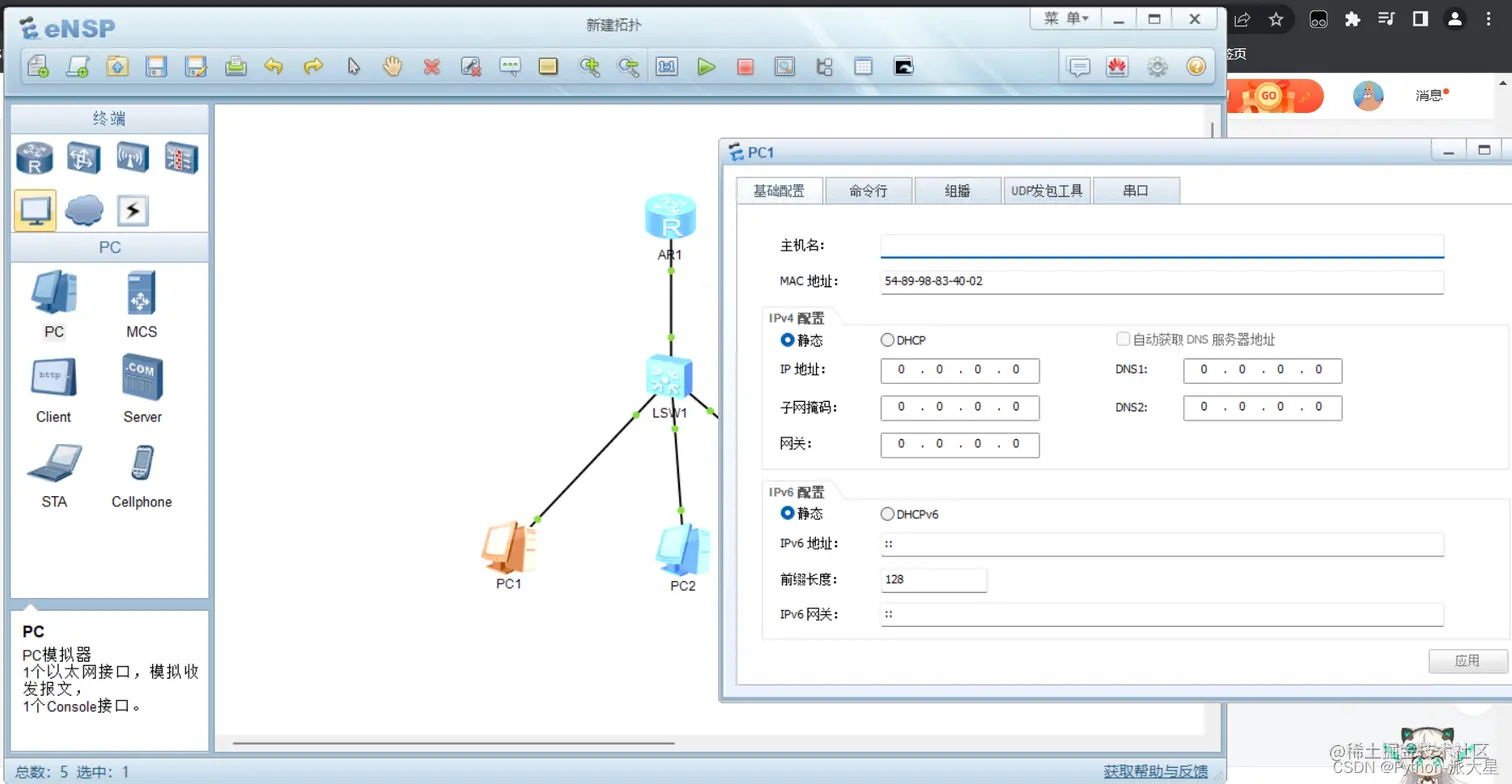1512x784 pixels.
Task: Click the 前缀长度 field showing 128
Action: (934, 580)
